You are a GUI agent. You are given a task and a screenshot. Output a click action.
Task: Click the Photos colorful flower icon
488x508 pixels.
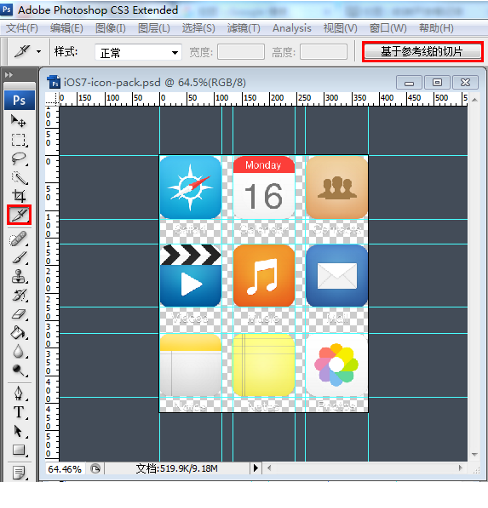[337, 365]
